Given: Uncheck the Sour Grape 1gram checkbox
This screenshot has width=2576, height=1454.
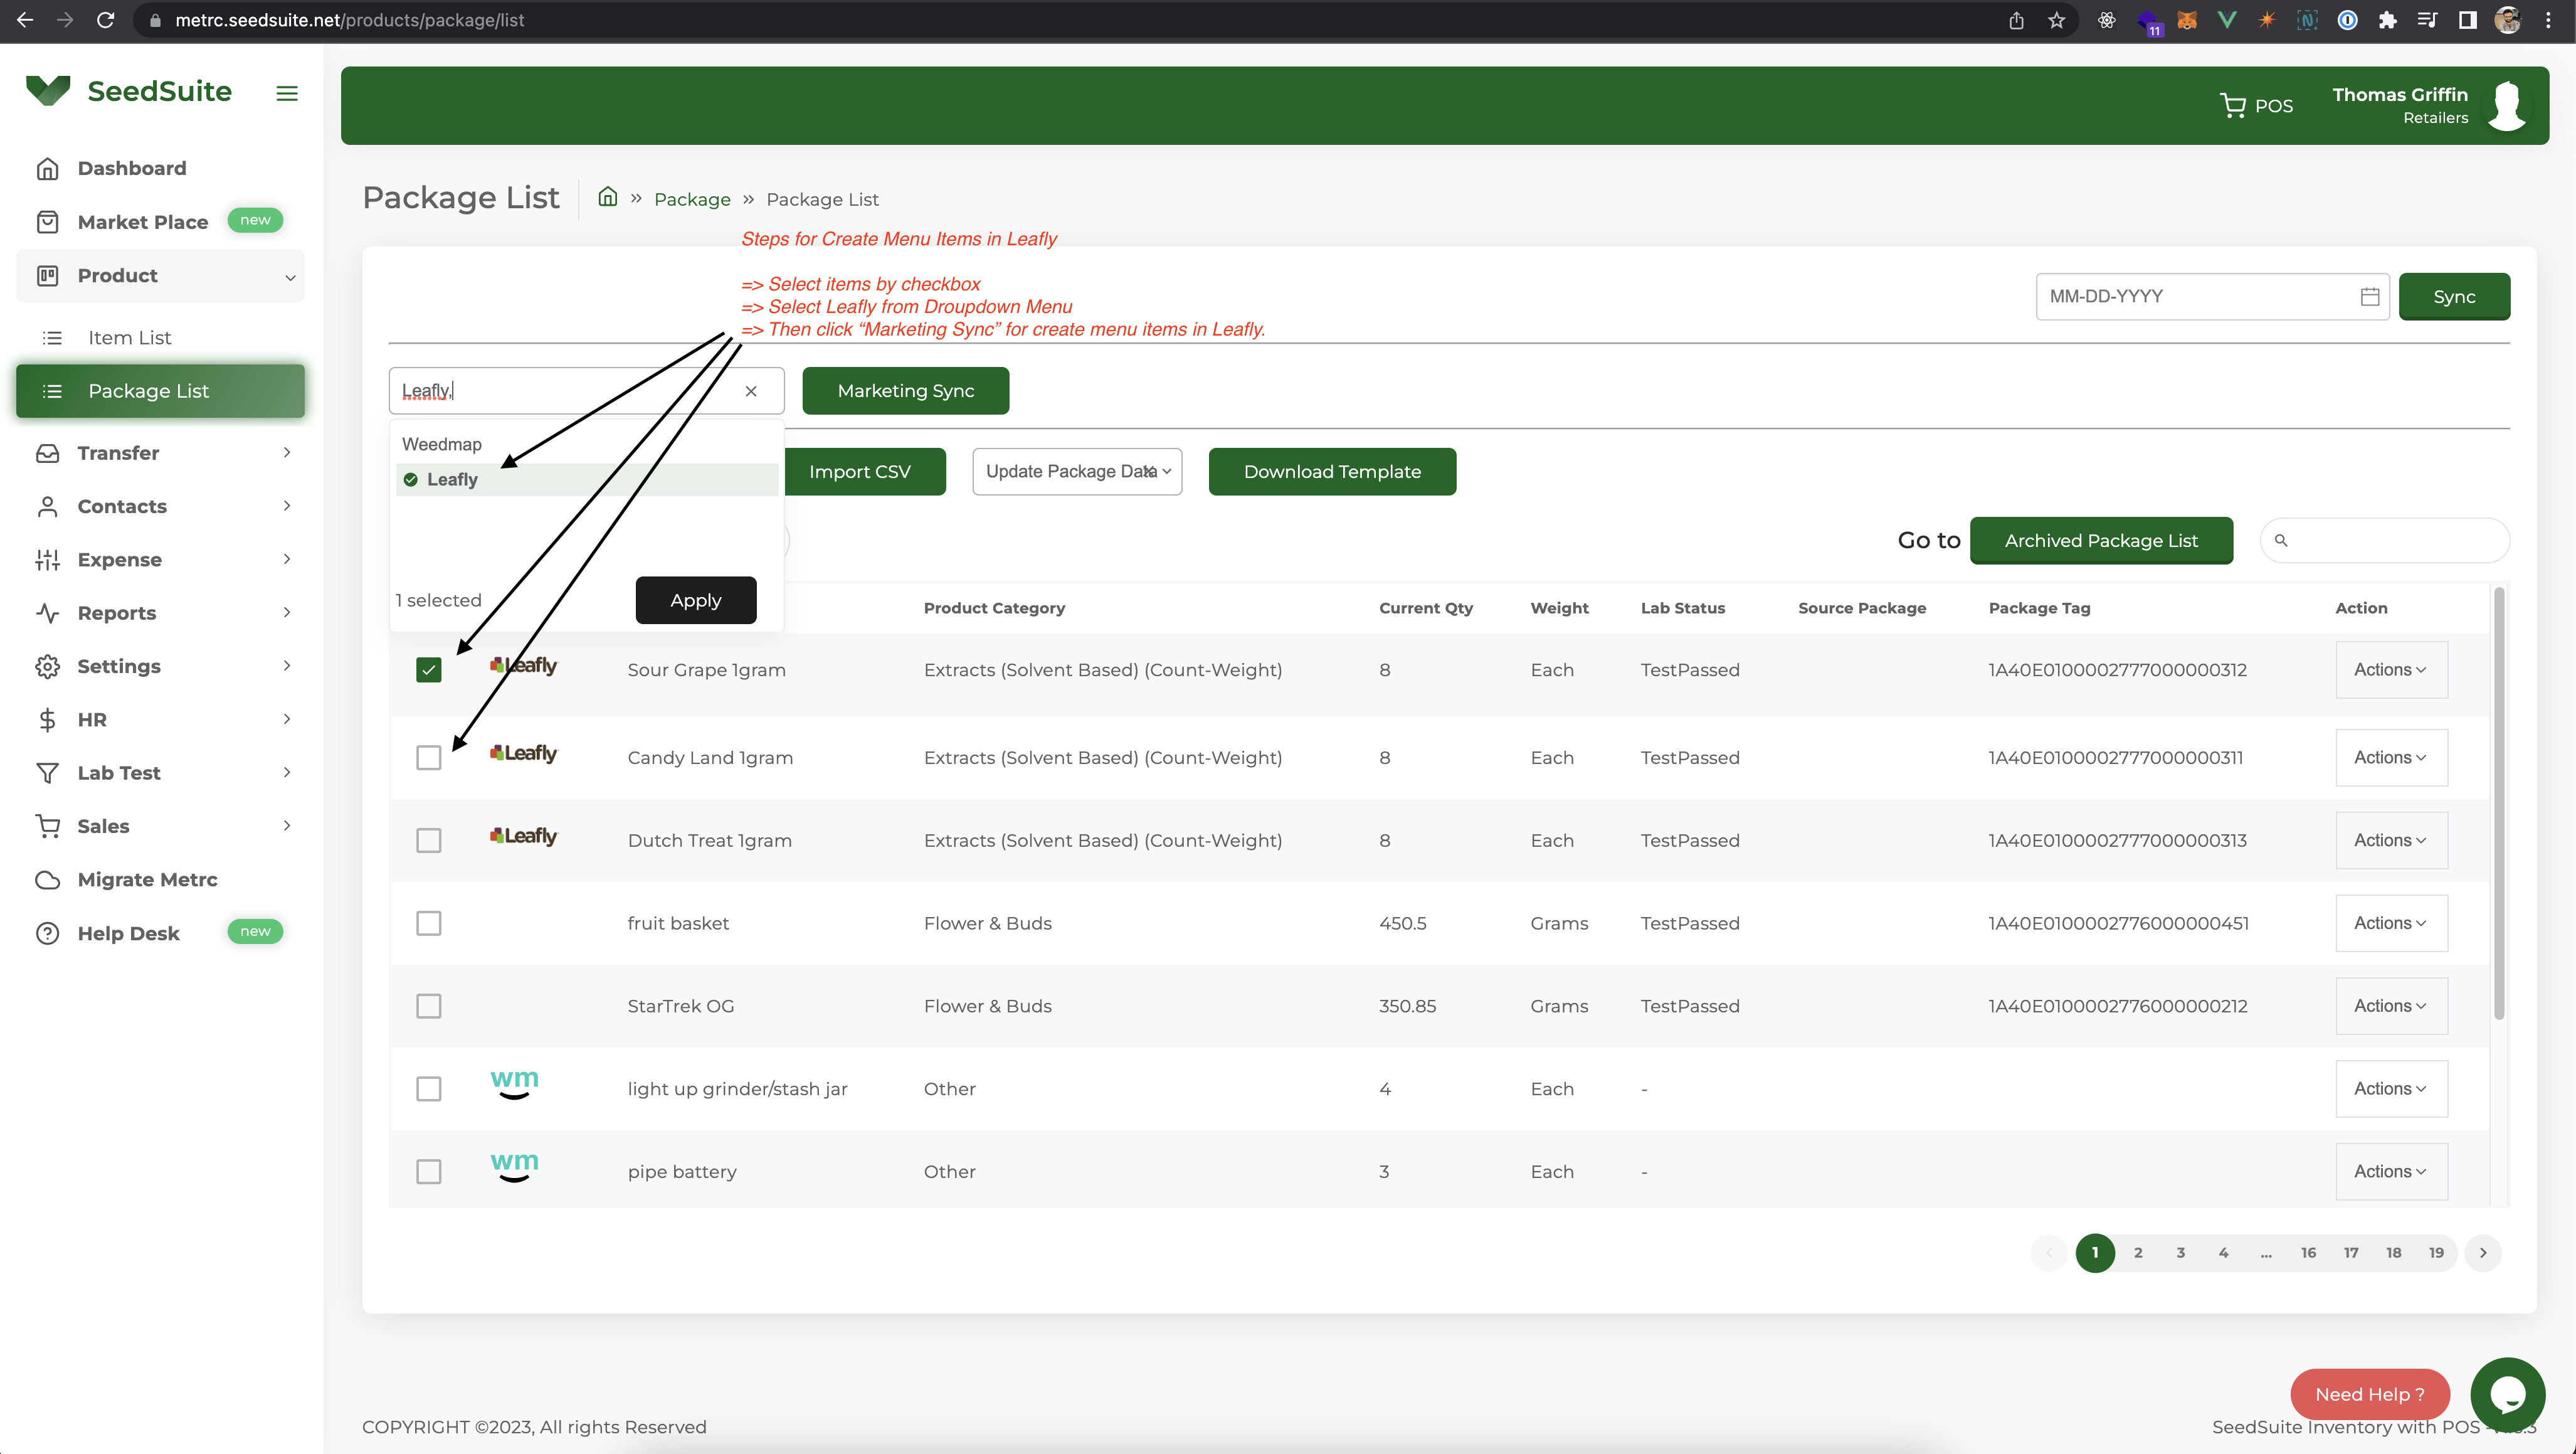Looking at the screenshot, I should click(x=428, y=670).
